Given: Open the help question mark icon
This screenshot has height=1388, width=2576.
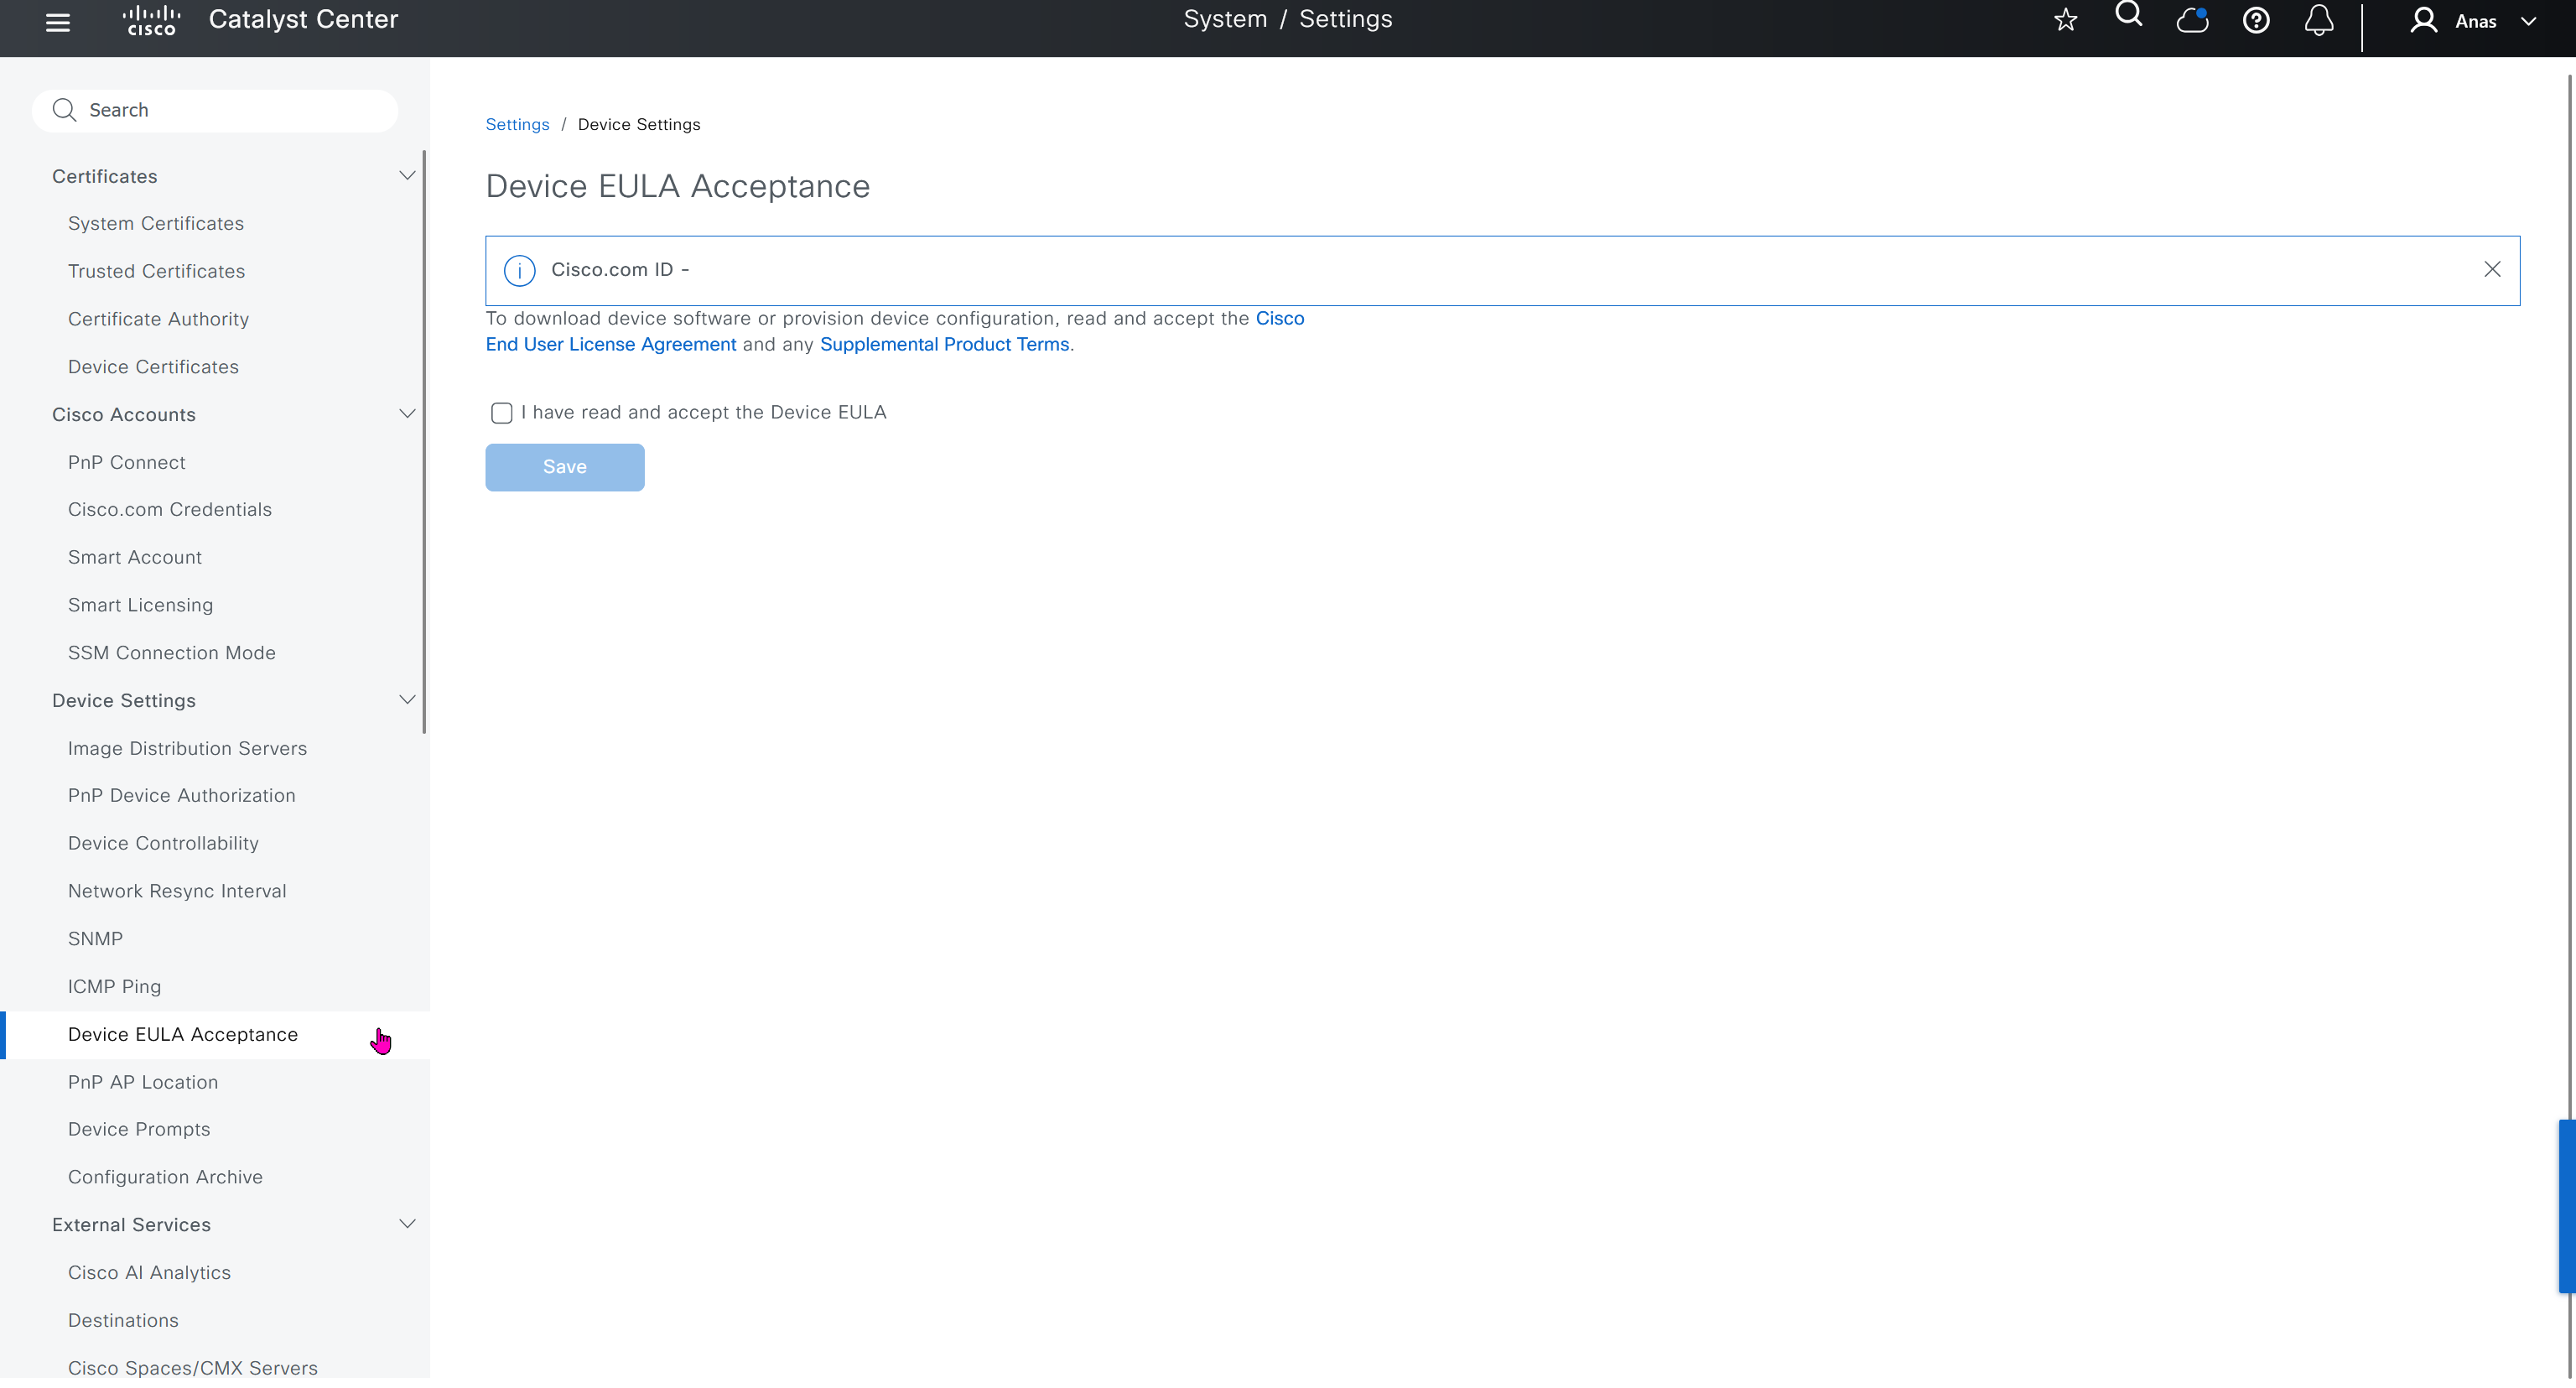Looking at the screenshot, I should coord(2256,20).
